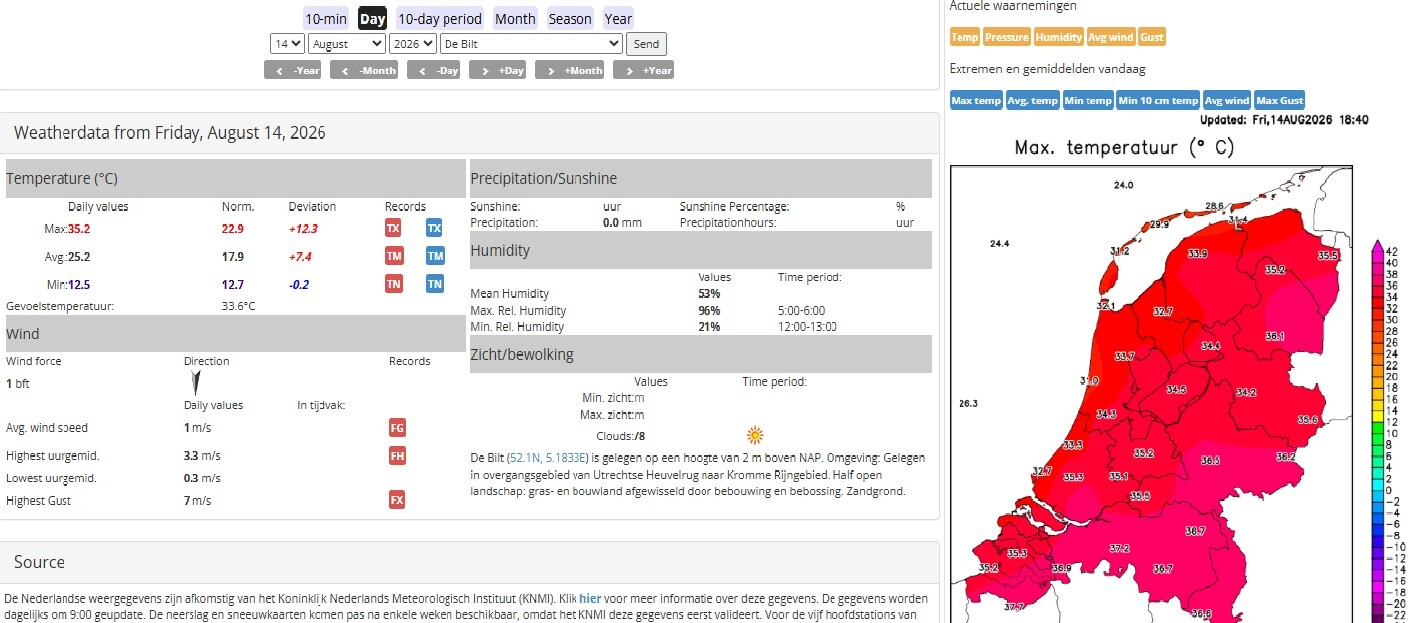Open the FH highest hourly wind icon
The width and height of the screenshot is (1408, 623).
(397, 456)
